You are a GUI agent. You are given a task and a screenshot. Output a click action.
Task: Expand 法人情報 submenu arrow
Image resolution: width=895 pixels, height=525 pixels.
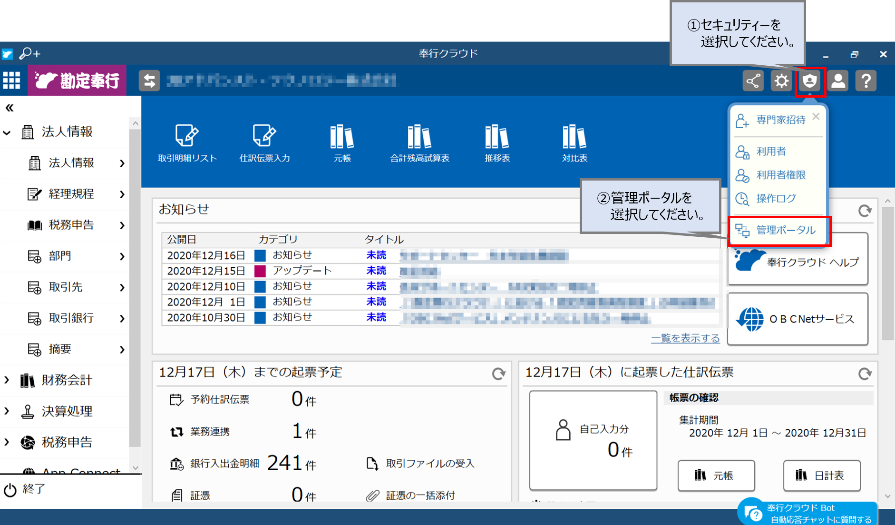(122, 163)
